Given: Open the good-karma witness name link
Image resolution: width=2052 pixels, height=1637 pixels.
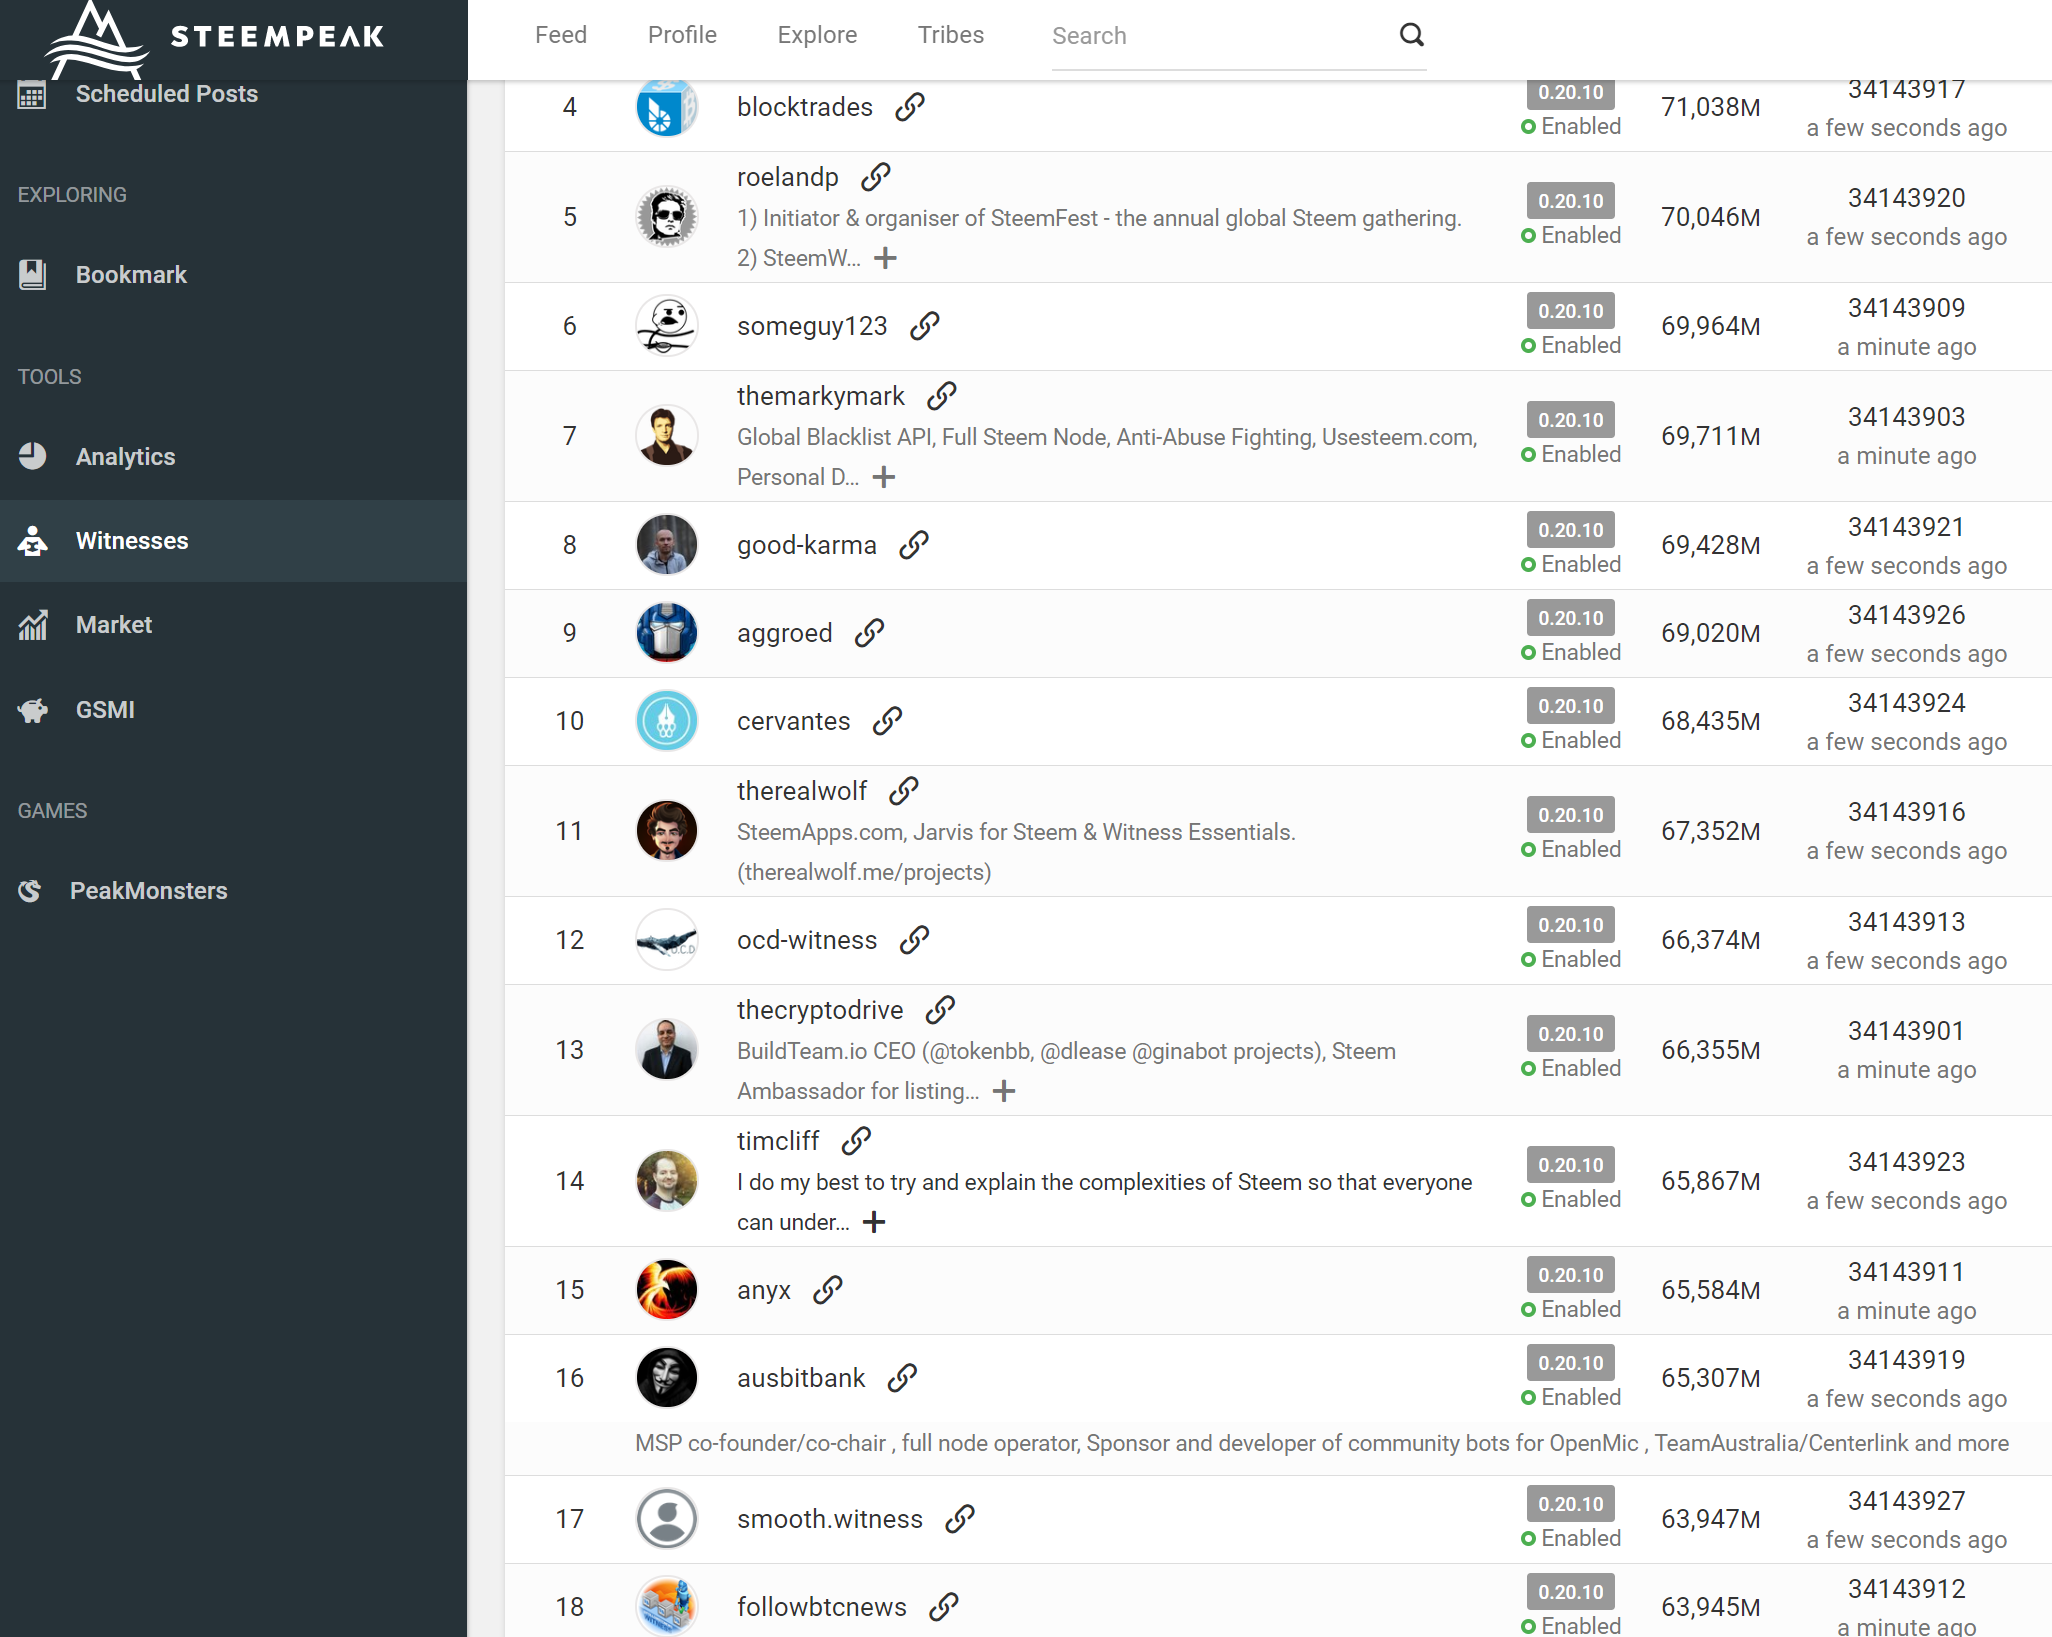Looking at the screenshot, I should click(806, 545).
